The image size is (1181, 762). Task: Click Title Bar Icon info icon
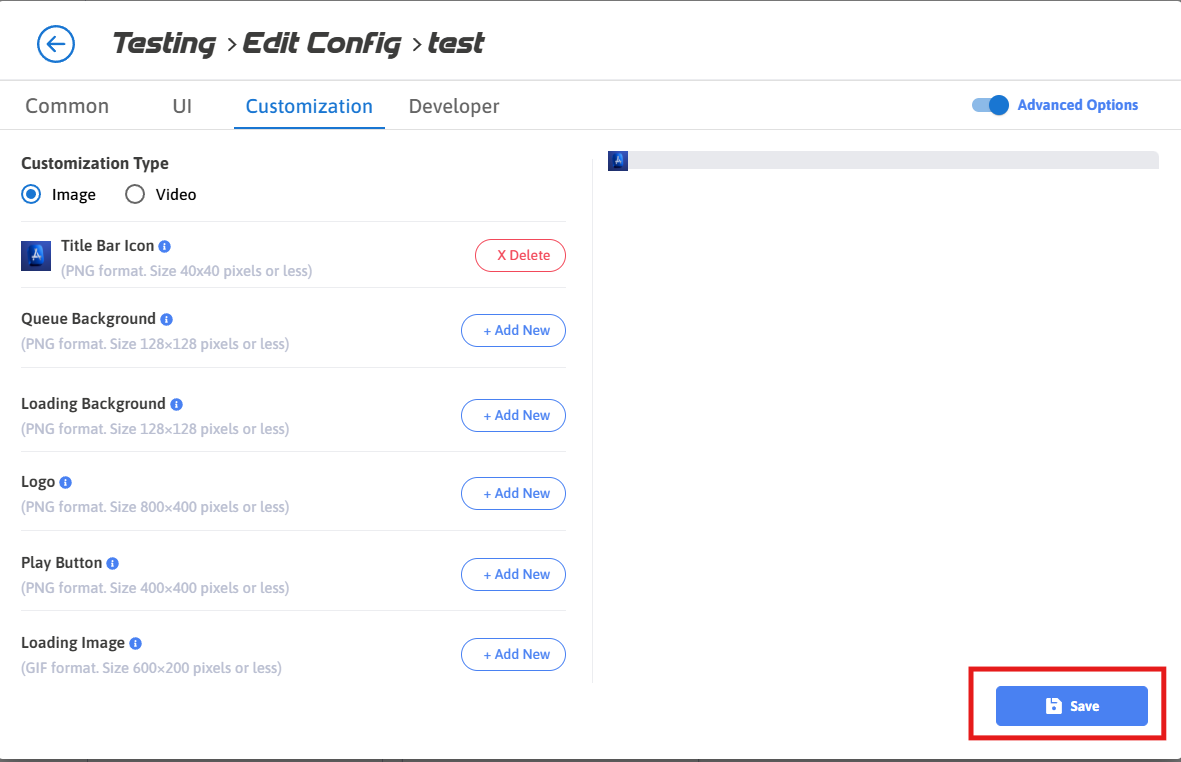[165, 246]
